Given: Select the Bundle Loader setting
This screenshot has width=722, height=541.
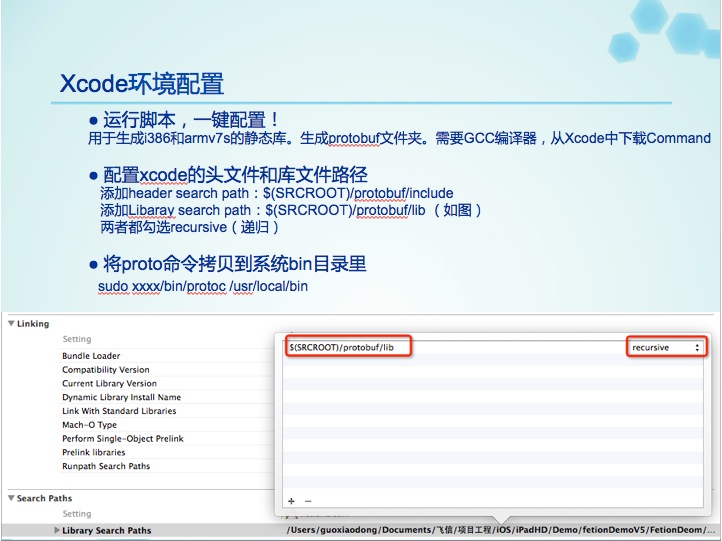Looking at the screenshot, I should [x=91, y=356].
